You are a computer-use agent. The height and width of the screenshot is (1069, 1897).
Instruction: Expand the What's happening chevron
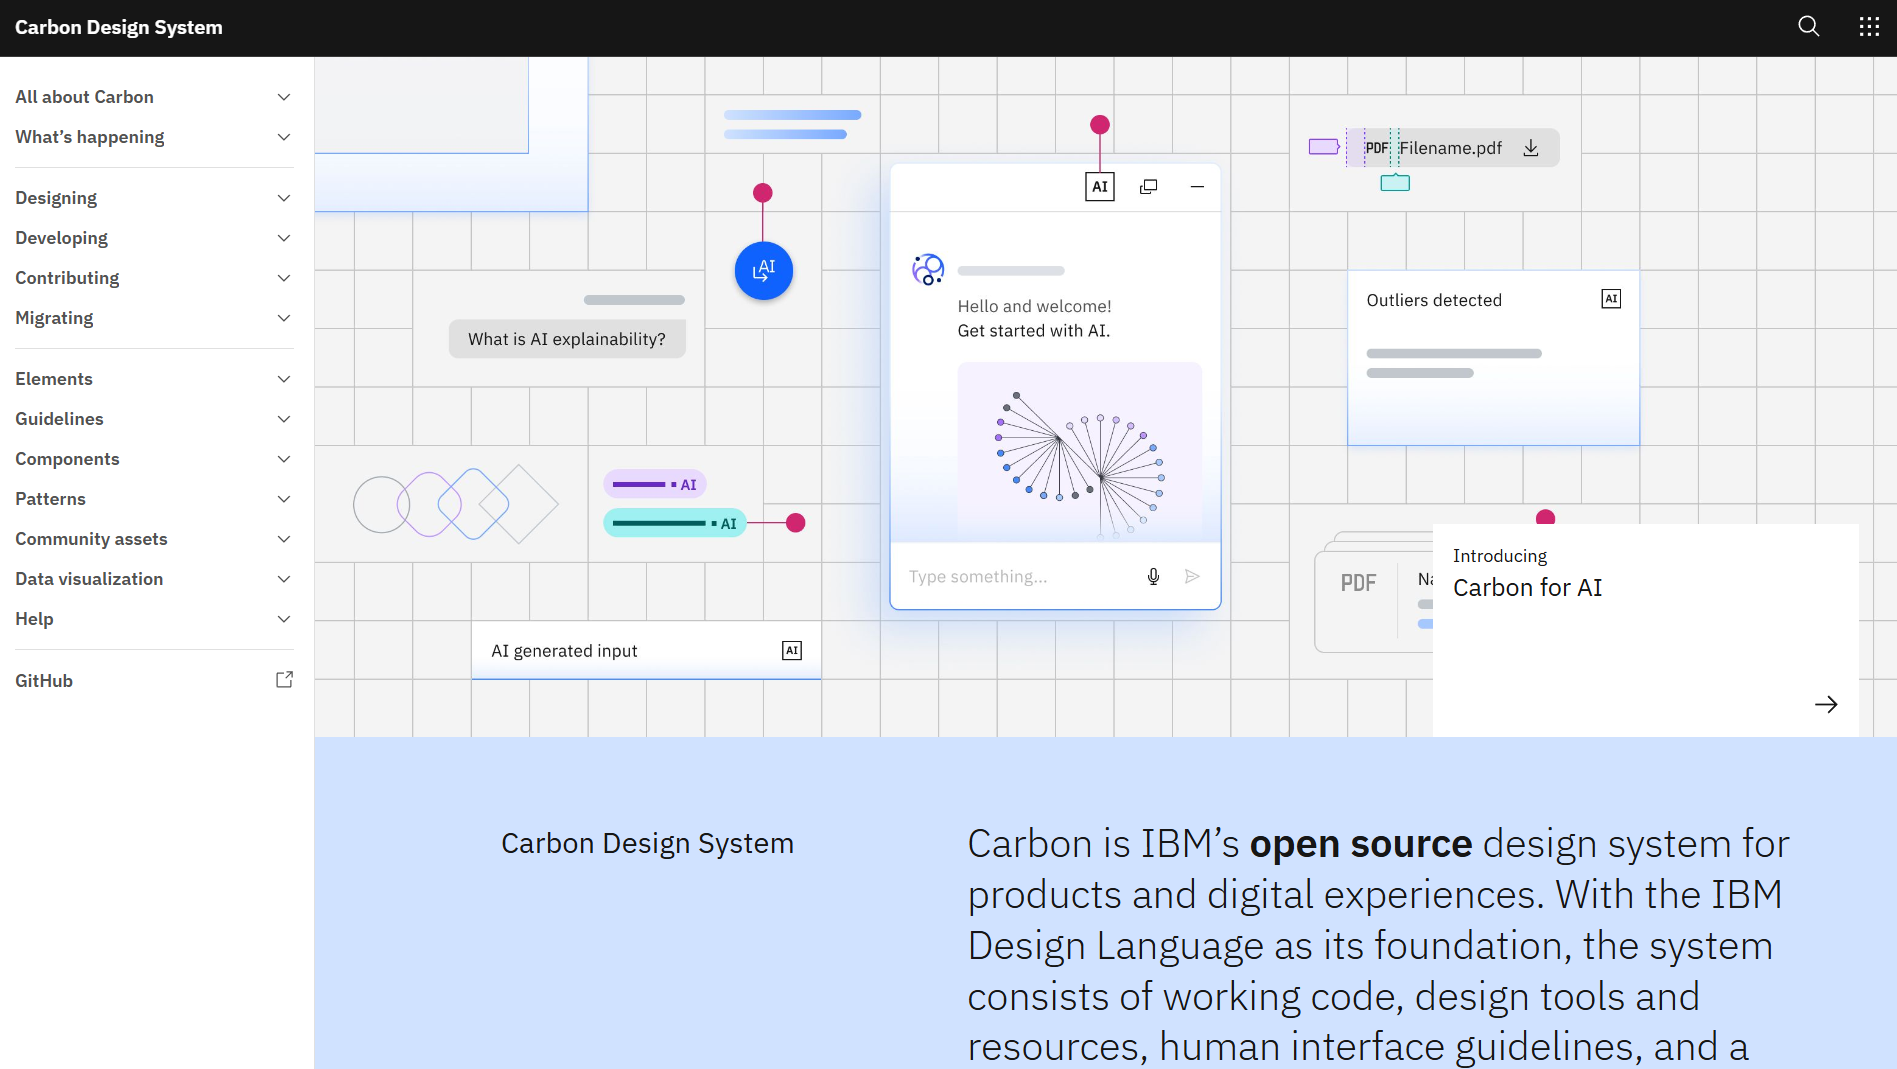click(x=284, y=137)
